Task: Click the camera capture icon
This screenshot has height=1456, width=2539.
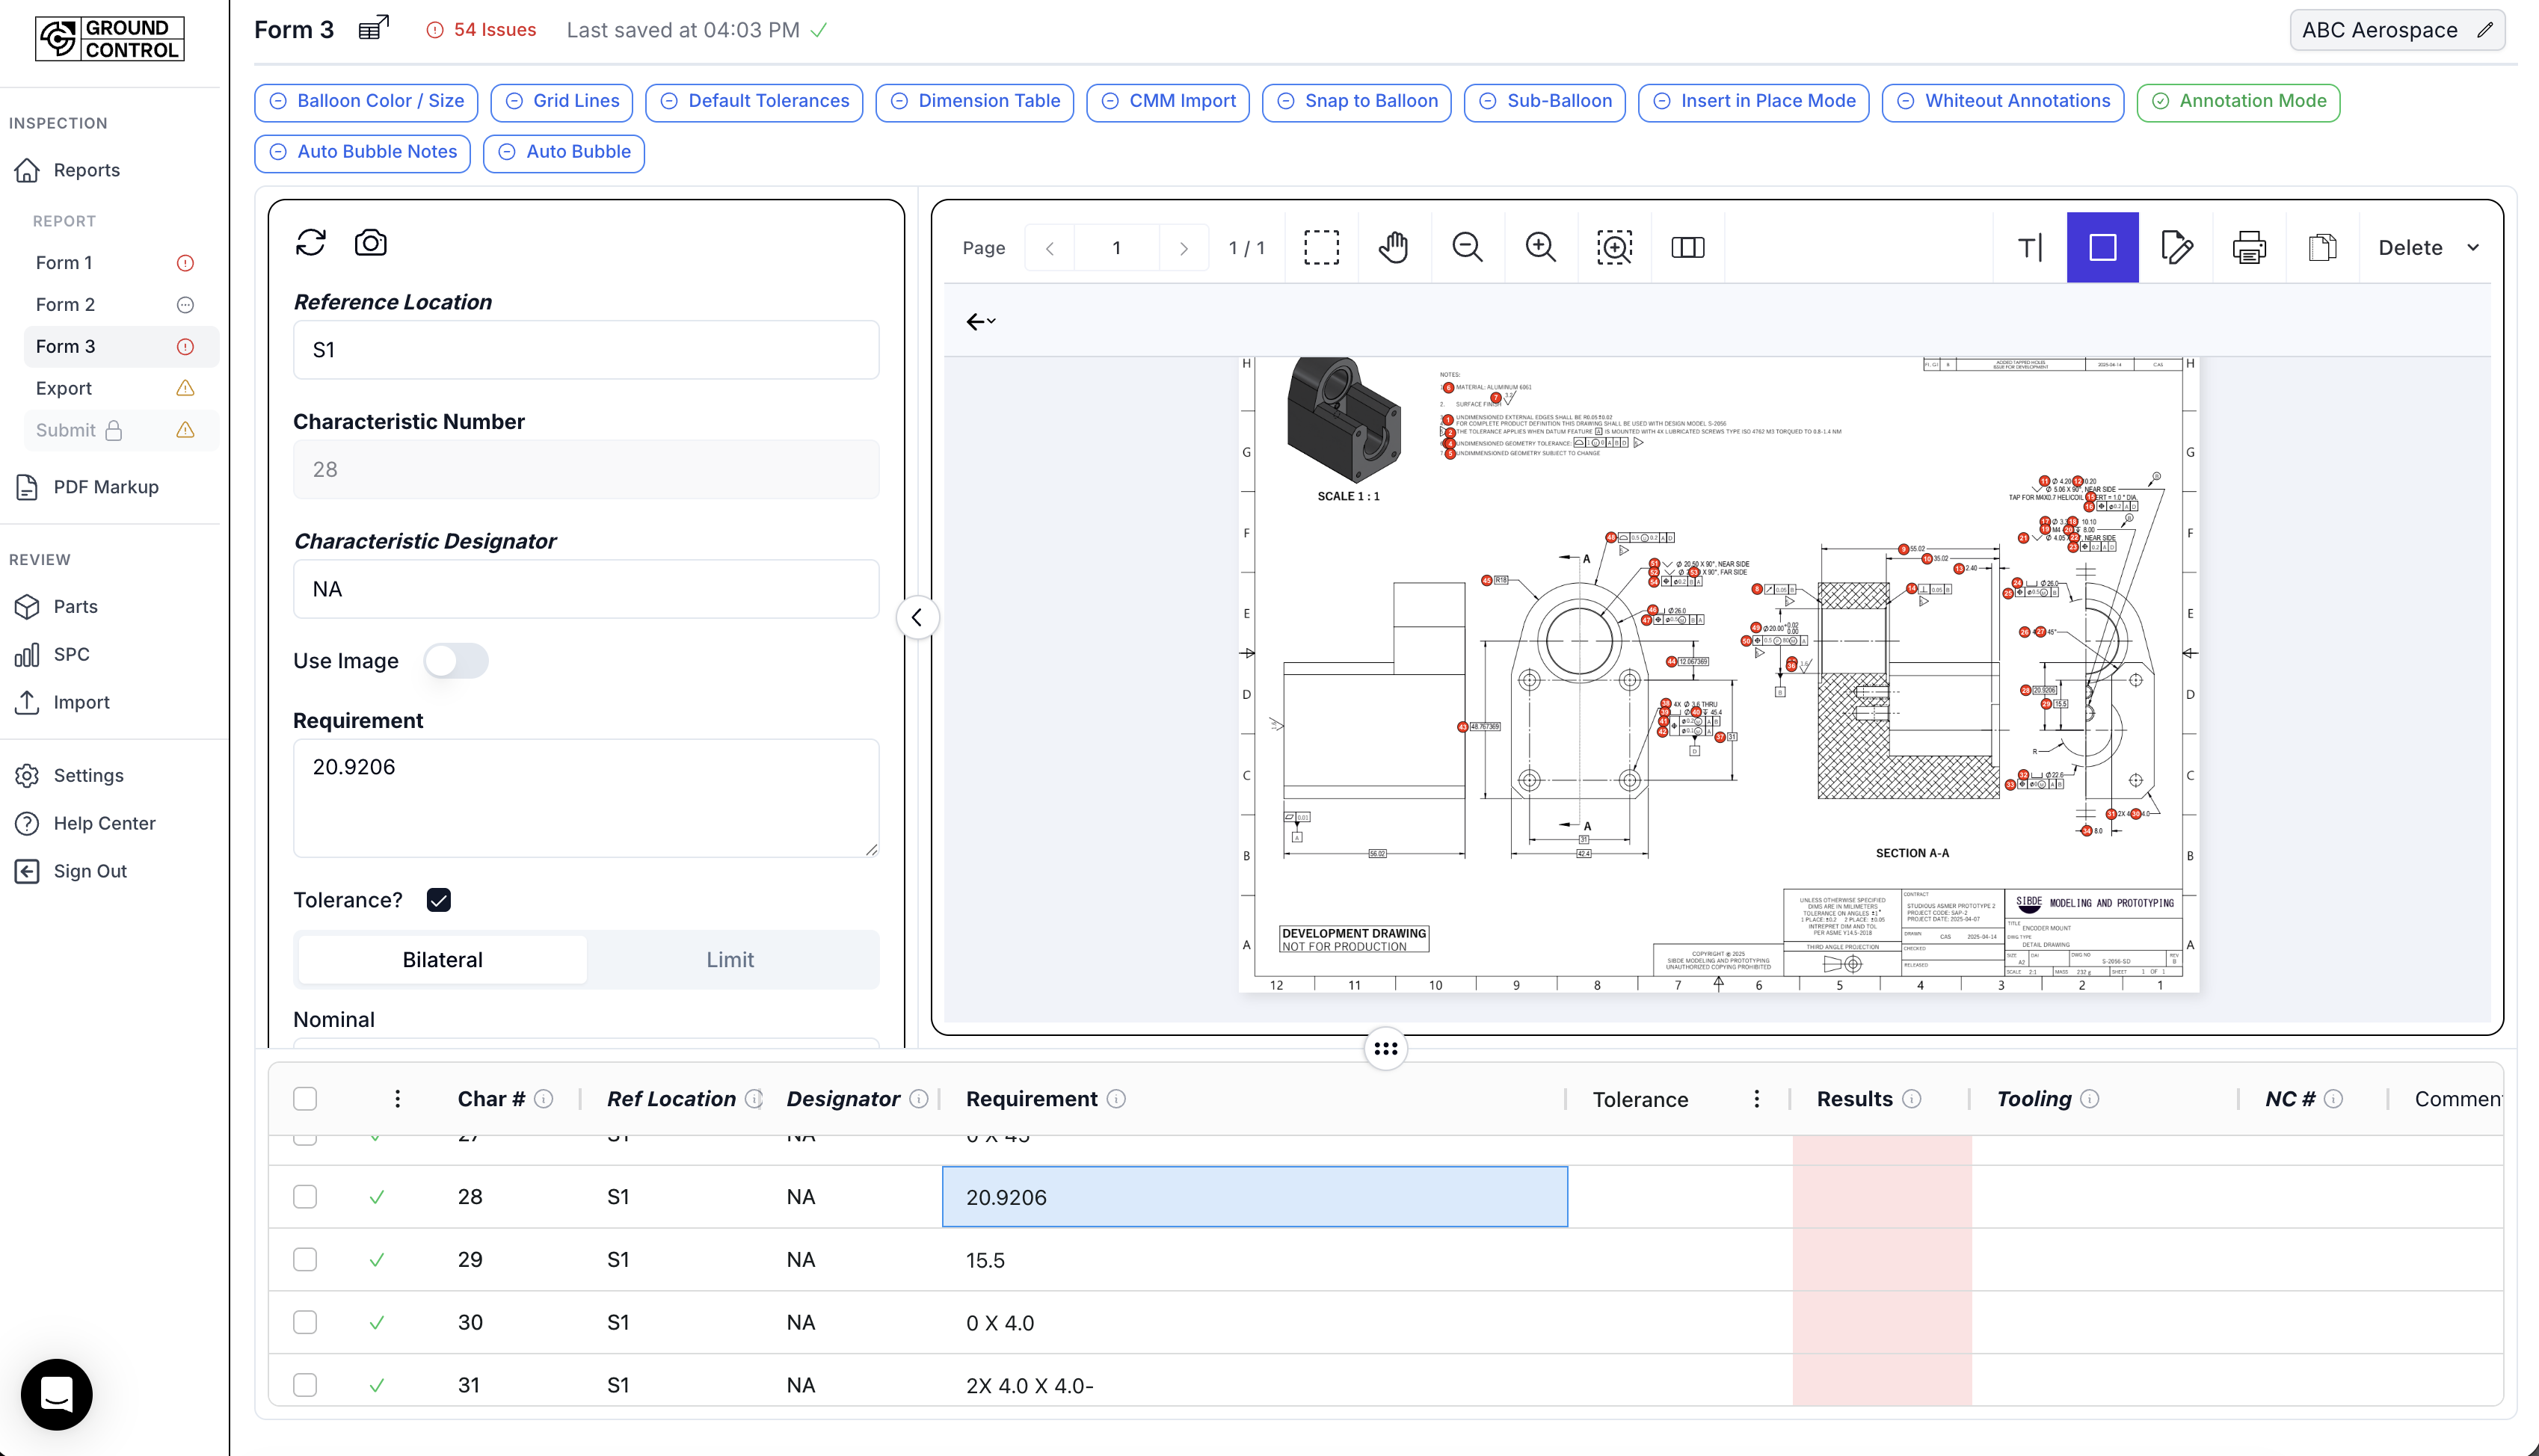Action: tap(370, 243)
